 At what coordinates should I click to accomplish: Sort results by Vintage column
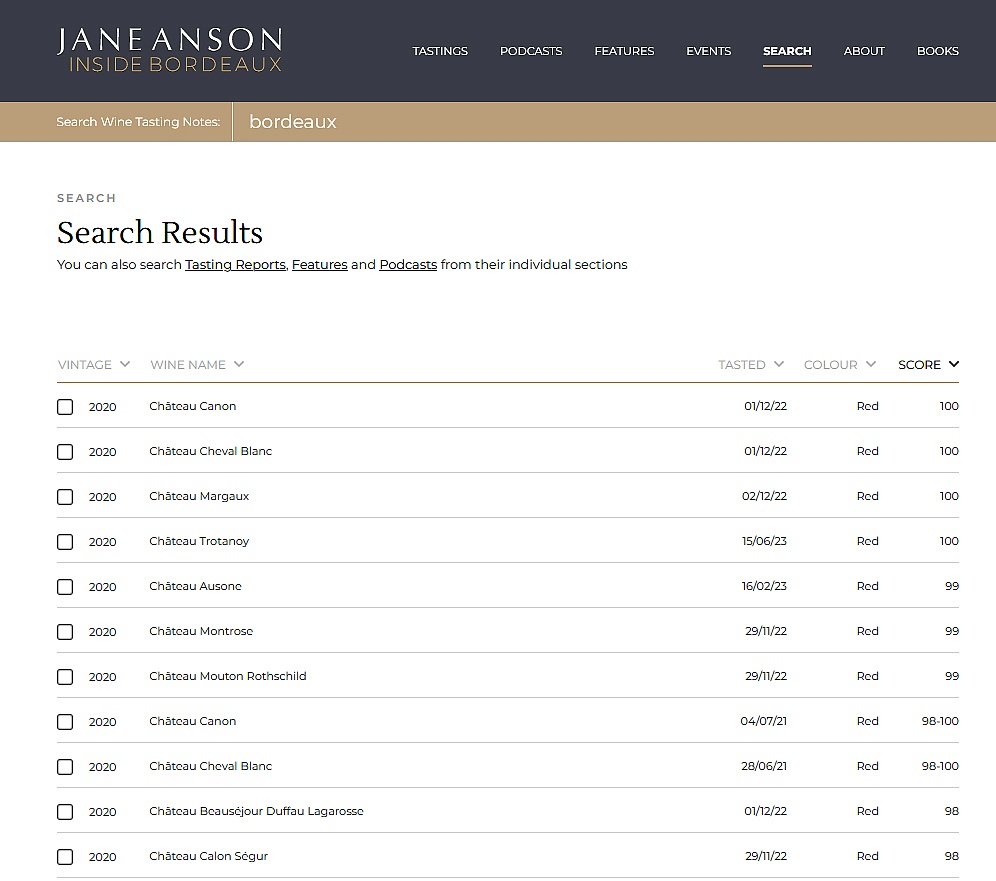[93, 365]
